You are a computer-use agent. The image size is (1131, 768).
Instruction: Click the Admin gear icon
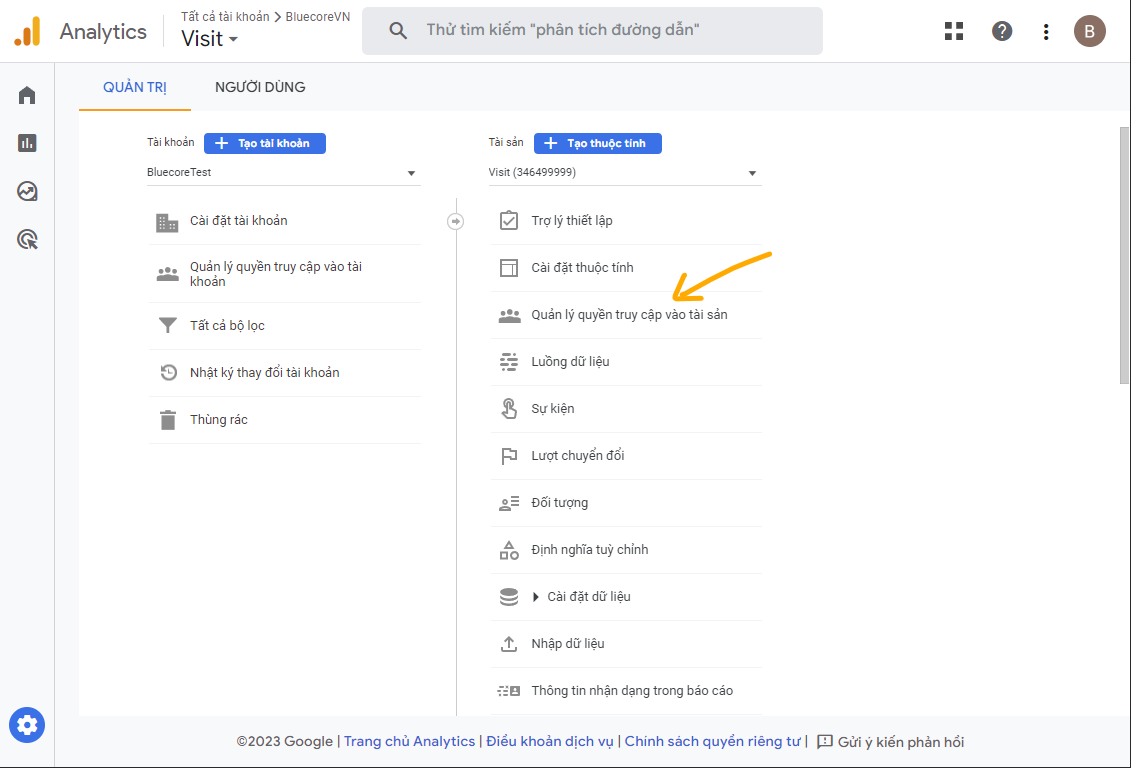[27, 725]
